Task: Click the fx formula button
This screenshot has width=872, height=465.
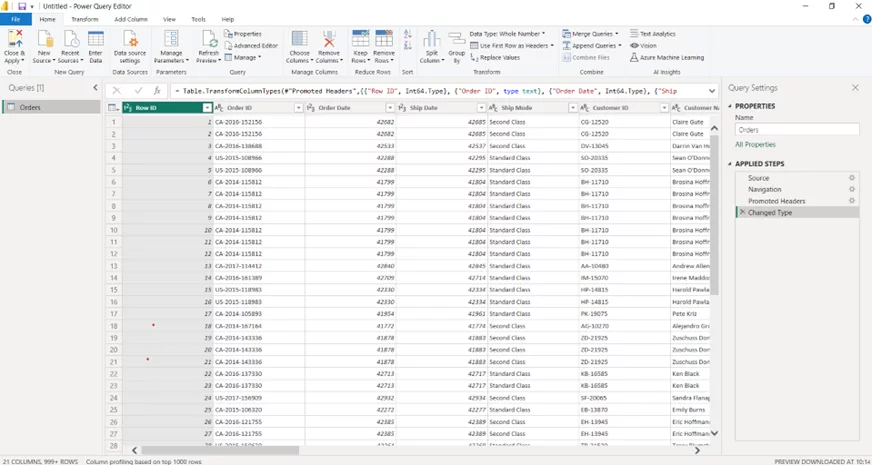Action: [157, 91]
